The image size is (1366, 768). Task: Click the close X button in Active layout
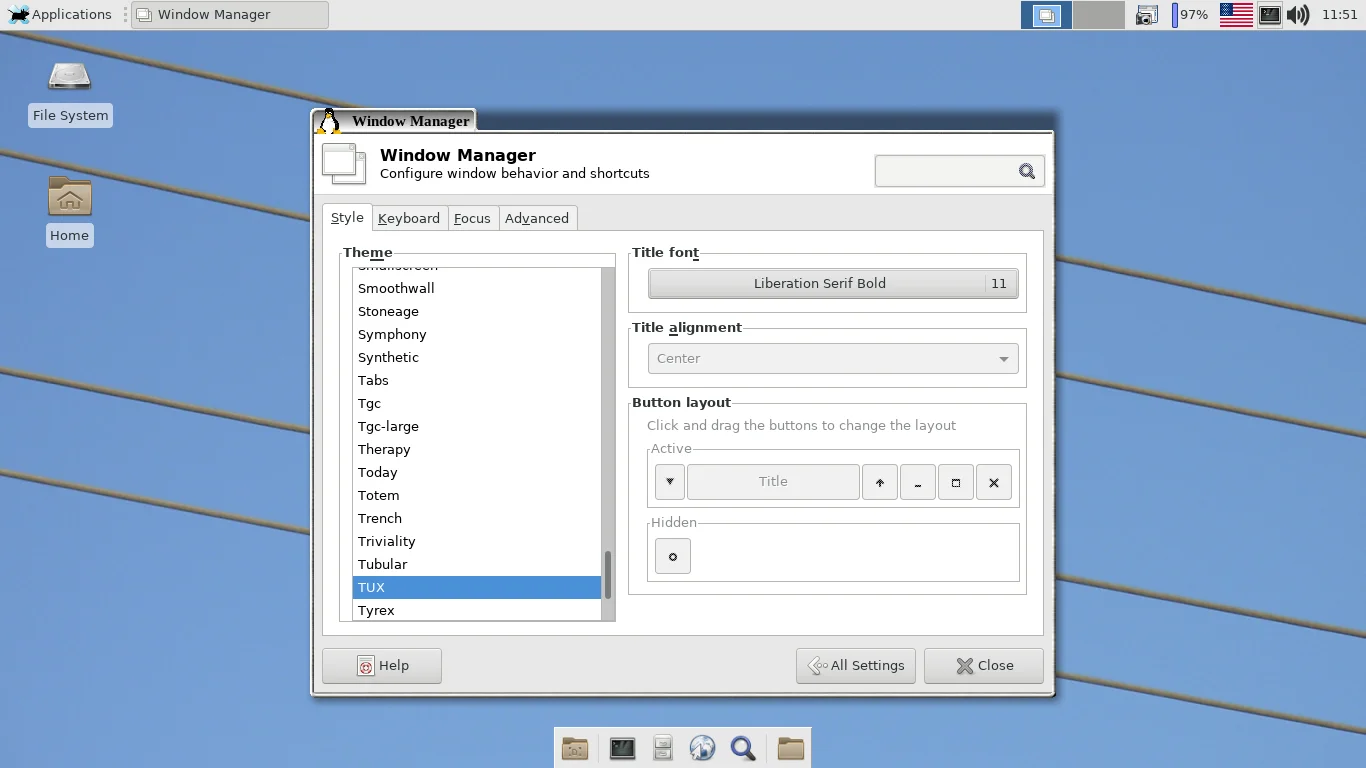coord(994,482)
